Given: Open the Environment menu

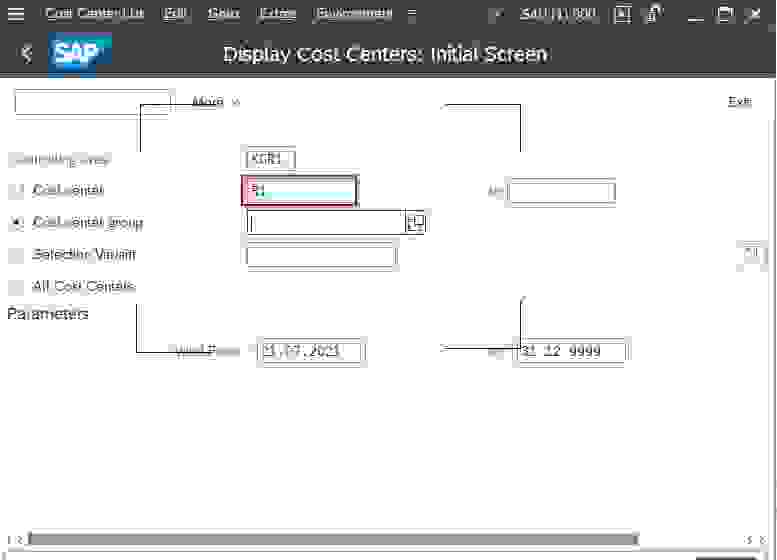Looking at the screenshot, I should [x=354, y=13].
